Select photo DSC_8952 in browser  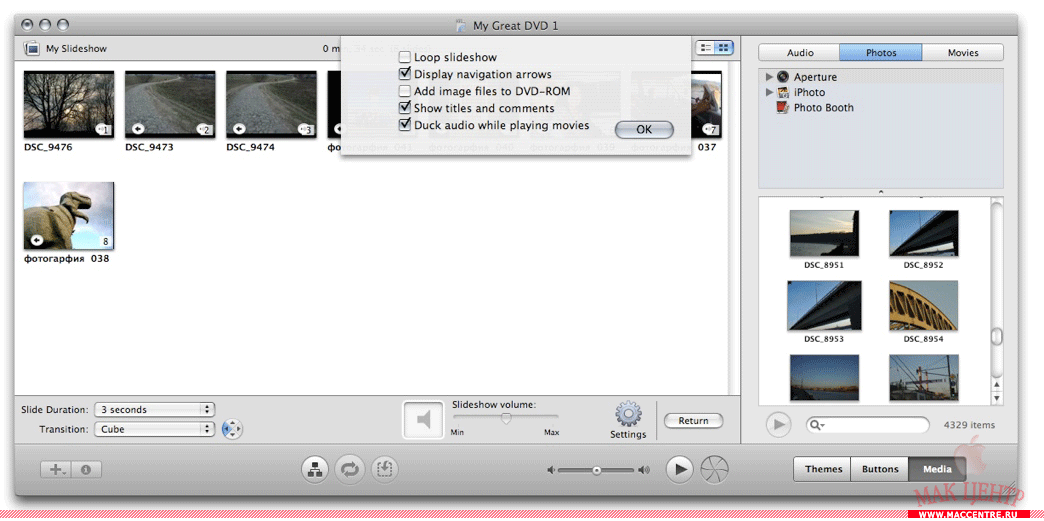tap(923, 234)
